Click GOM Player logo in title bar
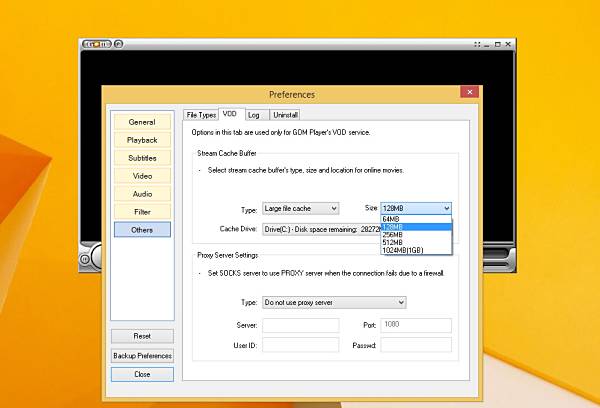 tap(97, 44)
